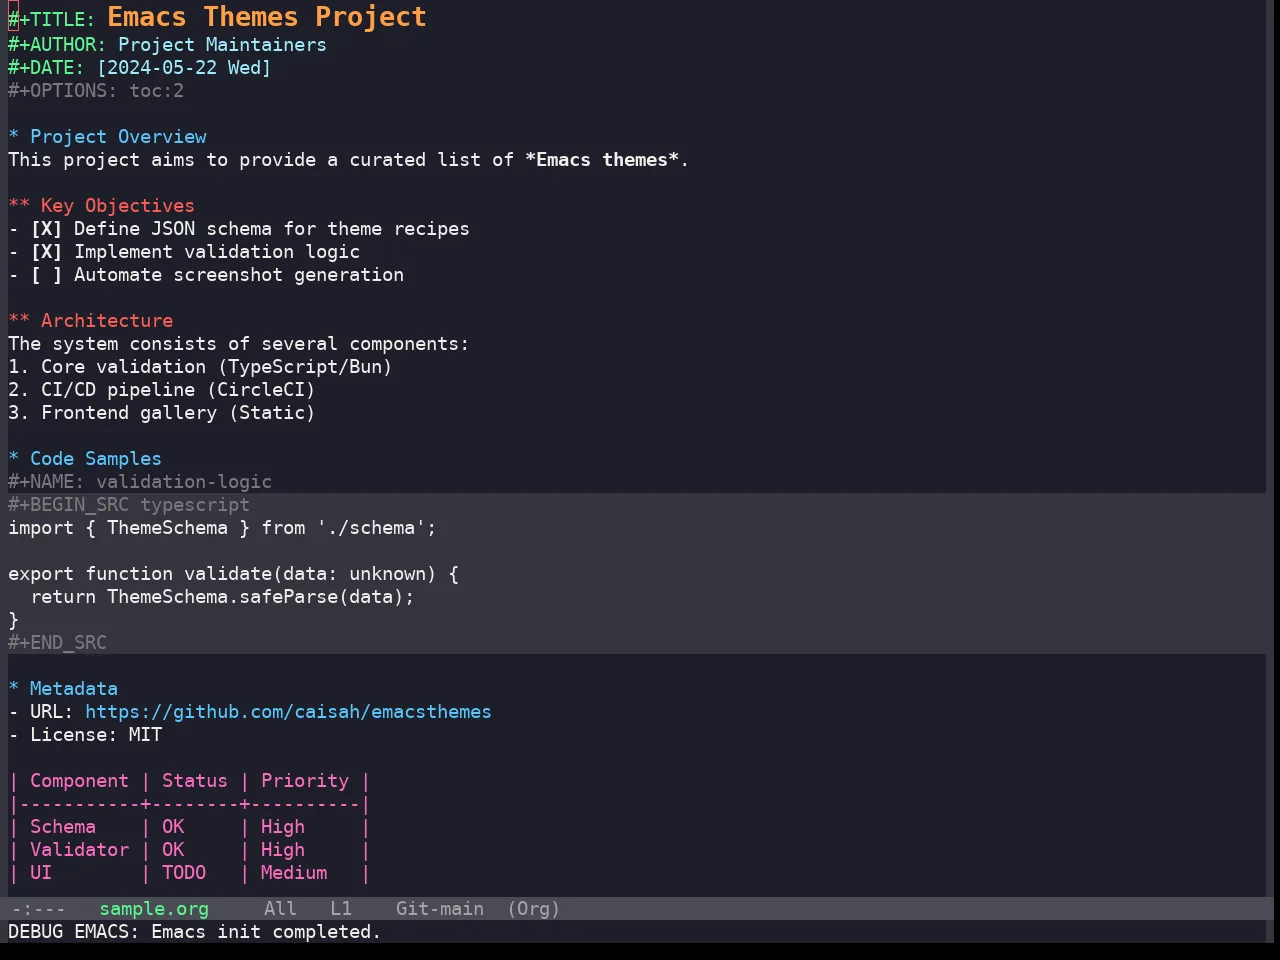Click the bold '*Emacs themes*' text
The height and width of the screenshot is (960, 1280).
click(x=602, y=160)
